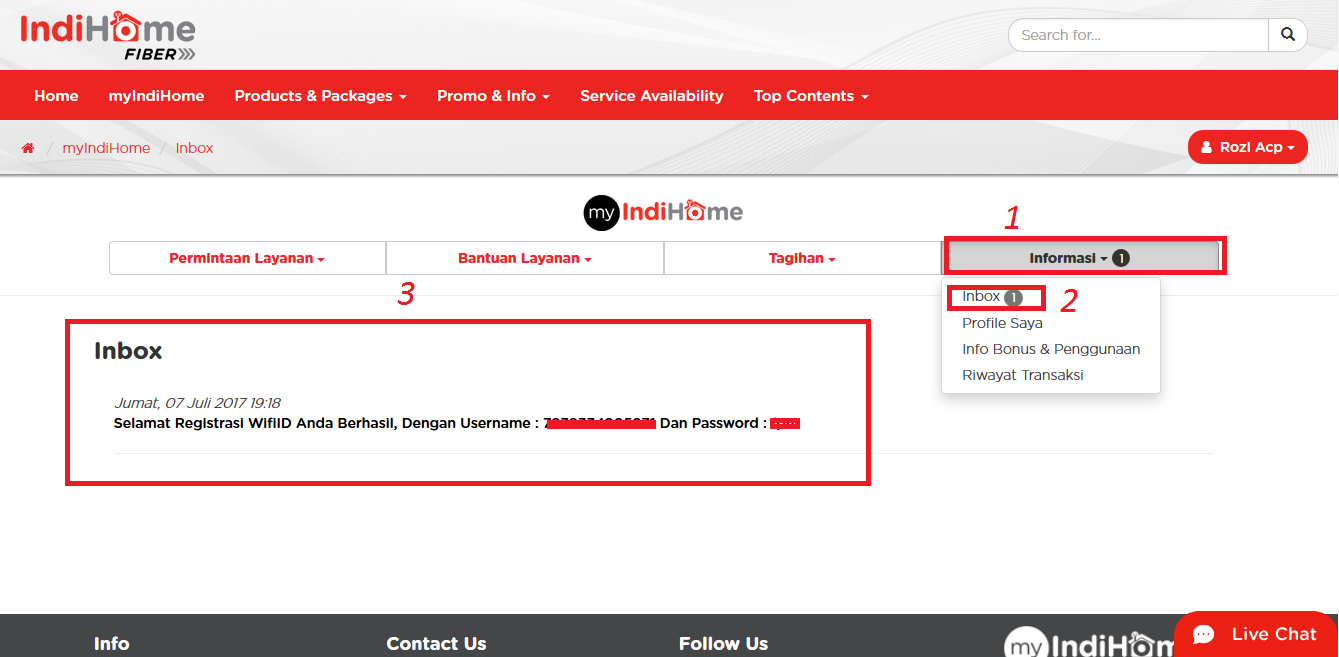This screenshot has height=657, width=1339.
Task: Click the notification badge on Informasi
Action: coord(1121,257)
